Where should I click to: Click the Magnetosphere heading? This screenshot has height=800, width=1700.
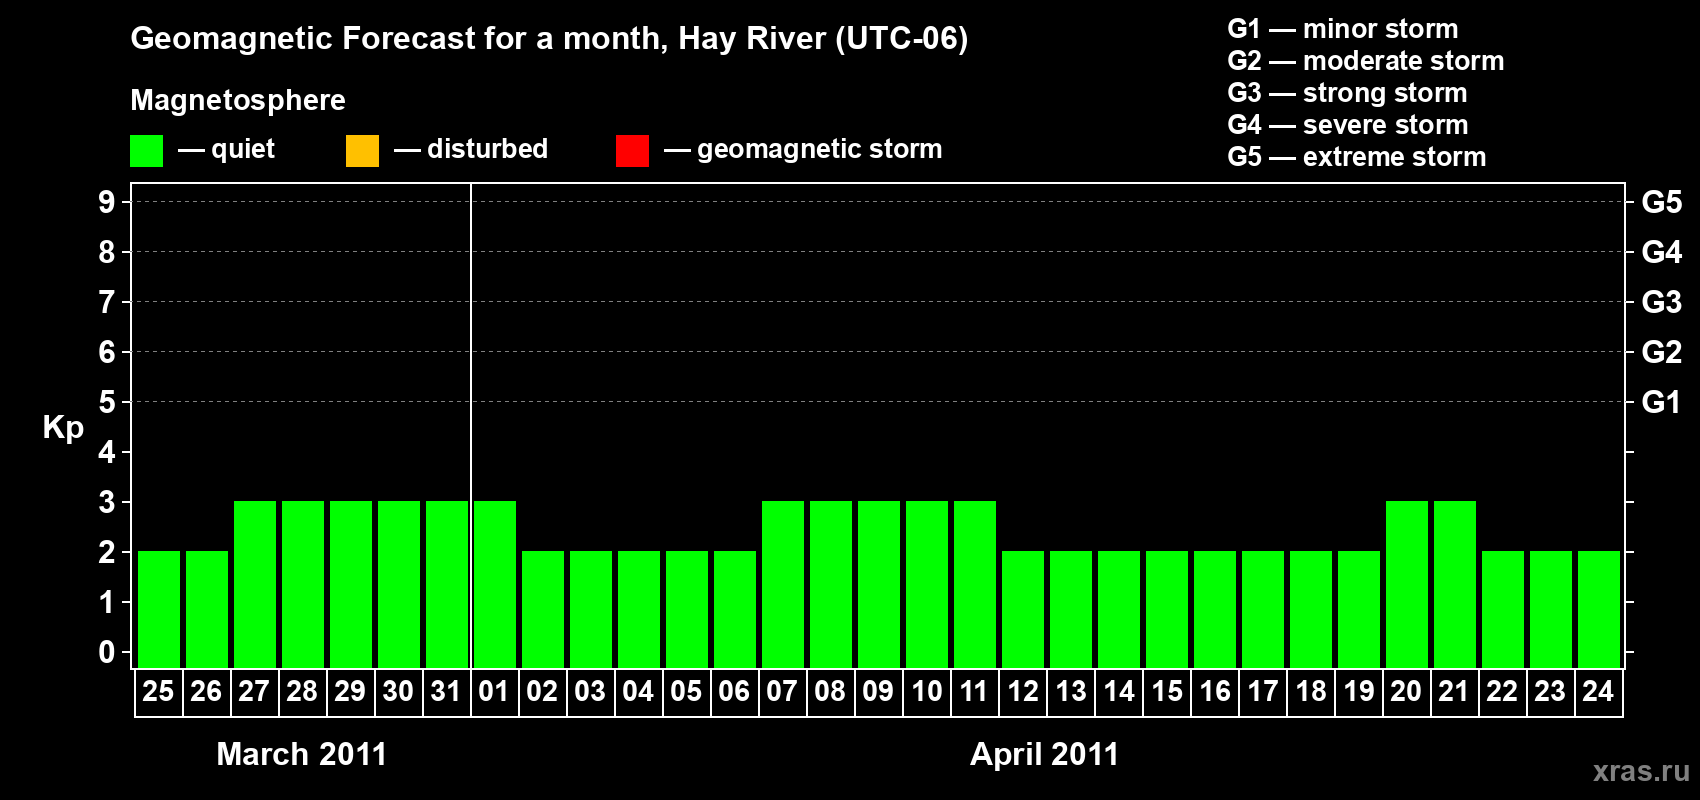click(x=238, y=100)
